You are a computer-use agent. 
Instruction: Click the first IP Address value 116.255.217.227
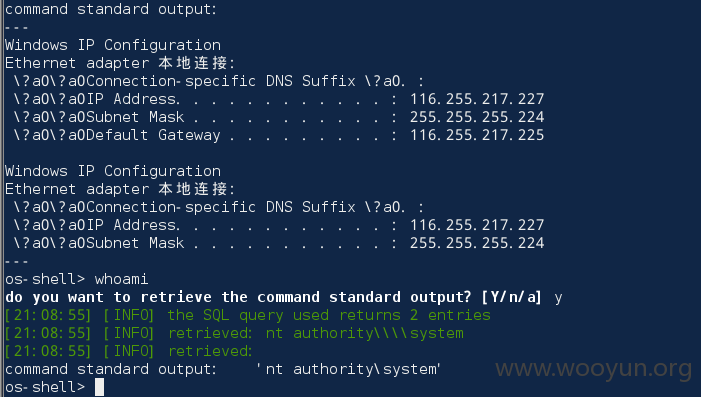coord(477,99)
